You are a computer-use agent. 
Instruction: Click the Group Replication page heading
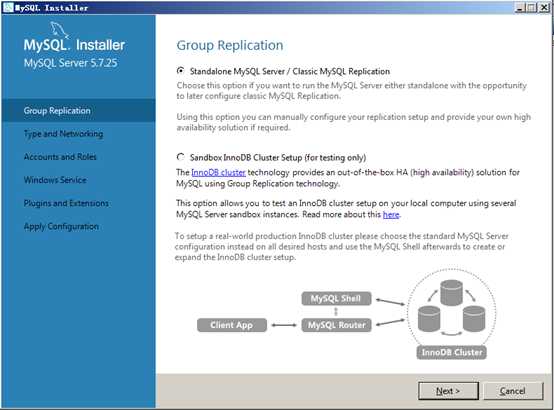point(230,45)
